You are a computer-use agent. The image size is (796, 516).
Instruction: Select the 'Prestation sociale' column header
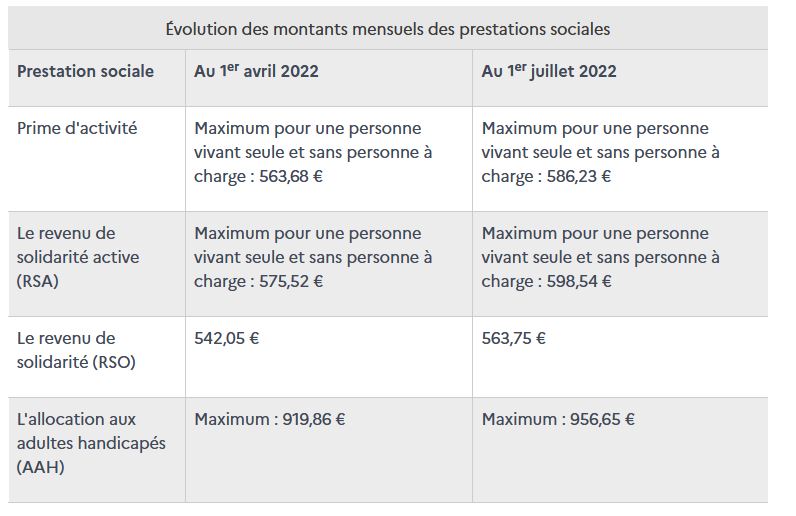[x=85, y=71]
